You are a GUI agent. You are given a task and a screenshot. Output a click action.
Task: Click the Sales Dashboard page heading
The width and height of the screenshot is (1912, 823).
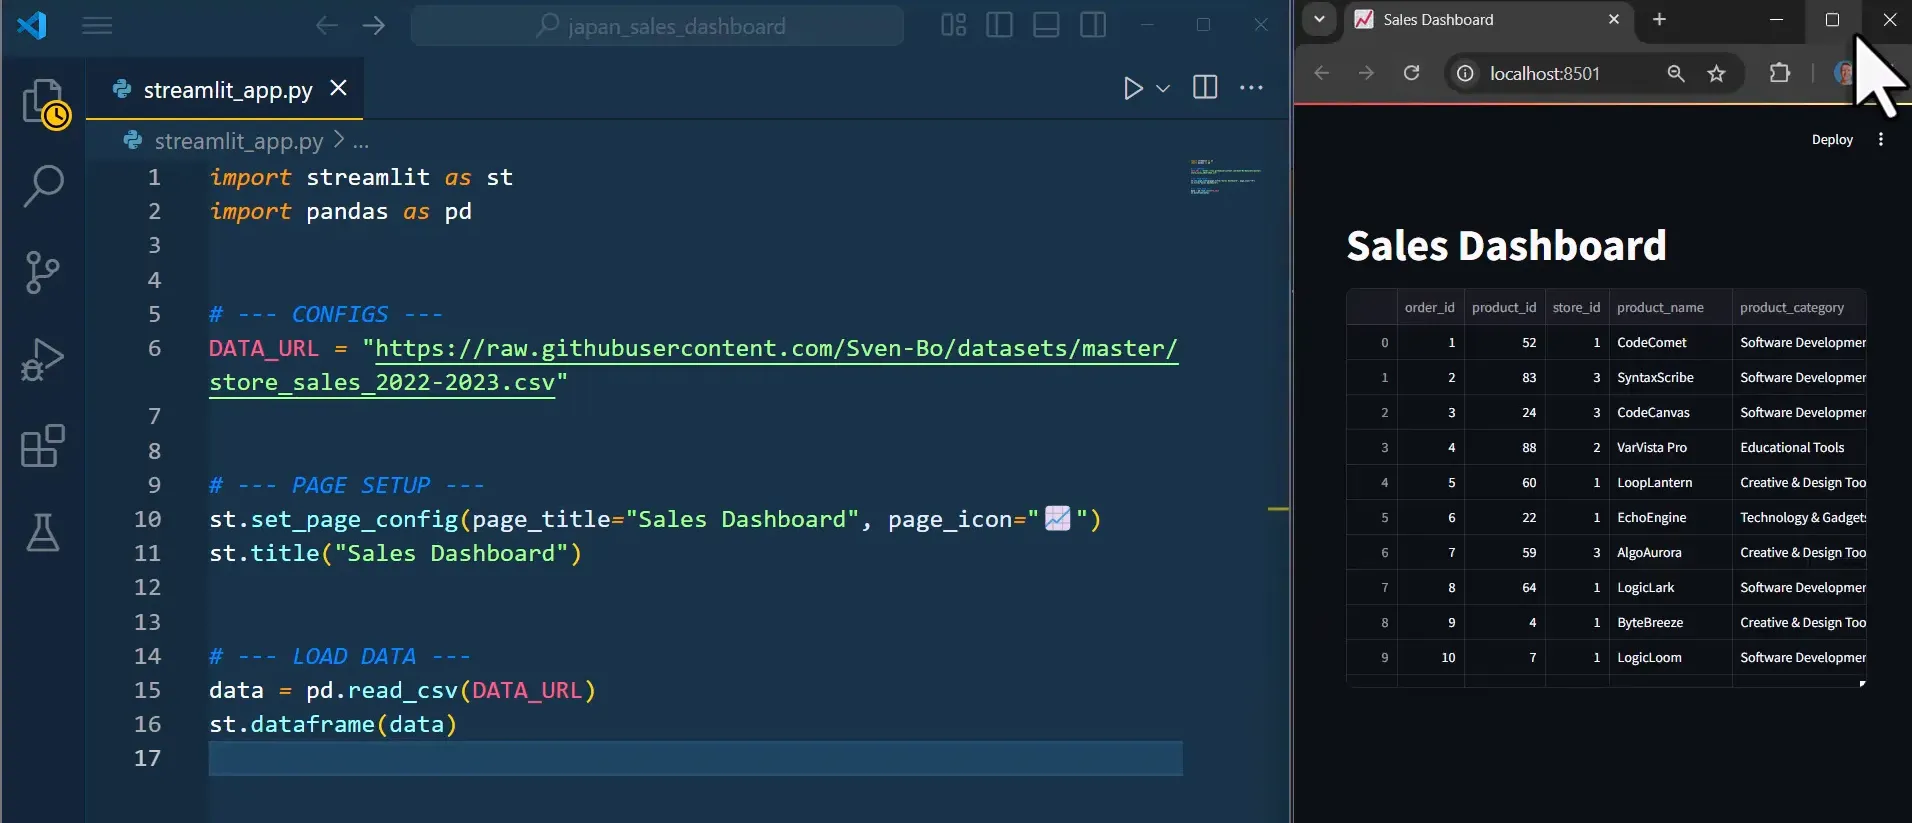point(1506,246)
